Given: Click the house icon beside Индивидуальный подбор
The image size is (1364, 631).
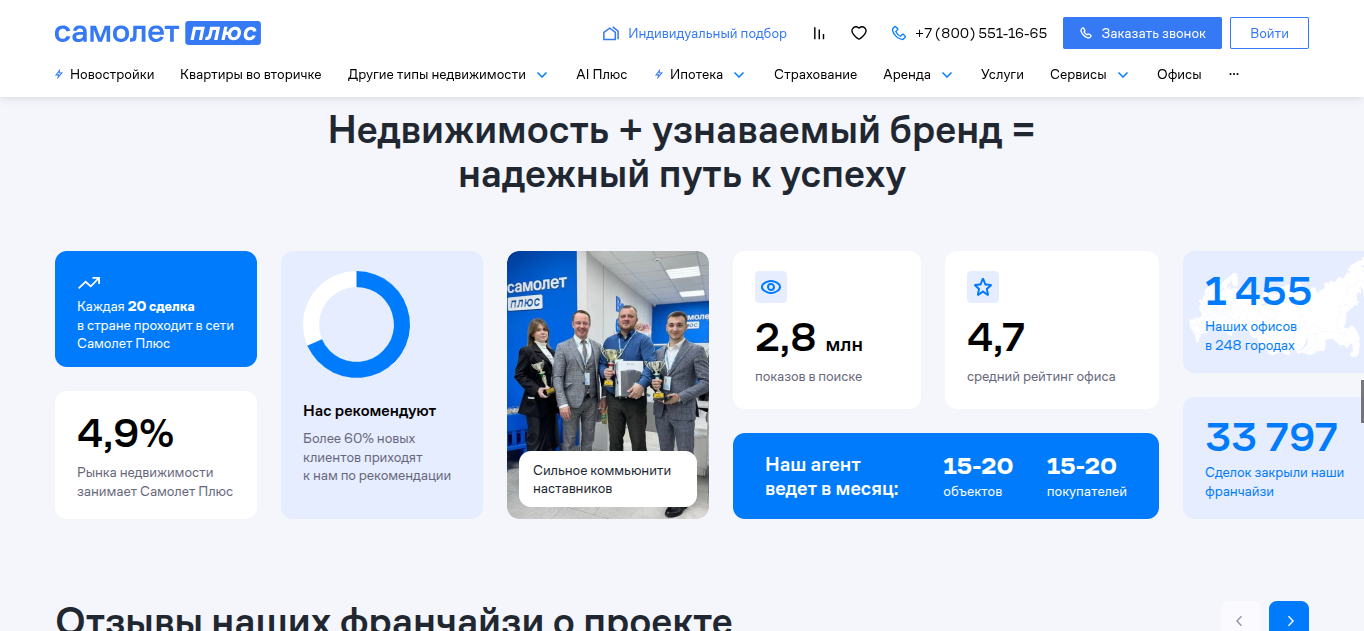Looking at the screenshot, I should (611, 33).
